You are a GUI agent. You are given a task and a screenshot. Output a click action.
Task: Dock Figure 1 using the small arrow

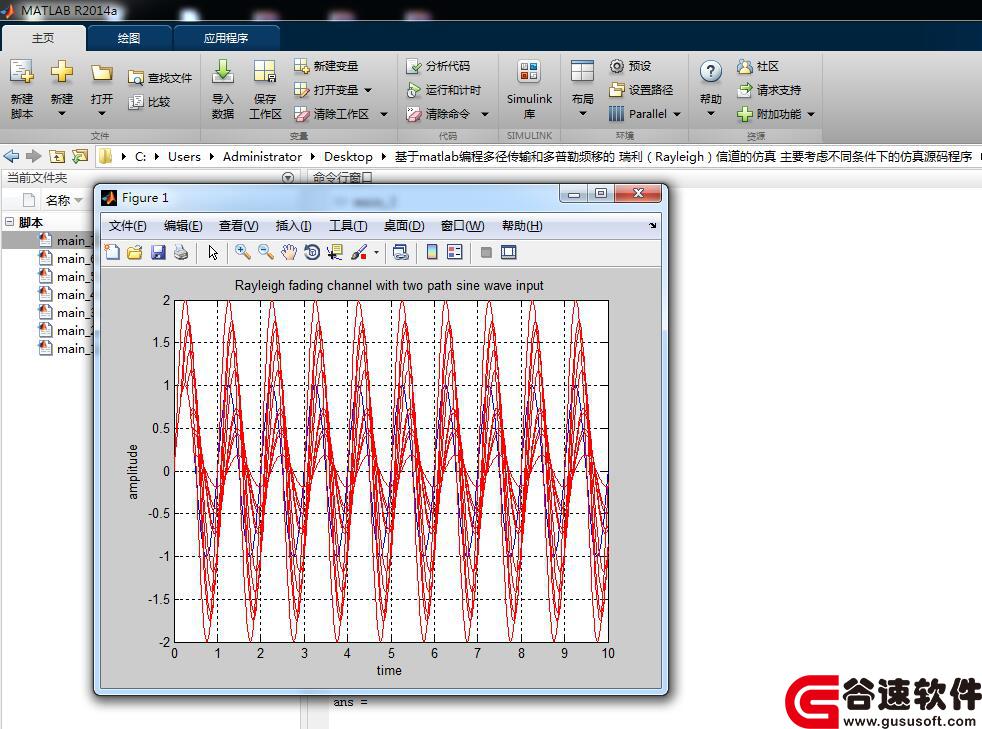coord(653,225)
